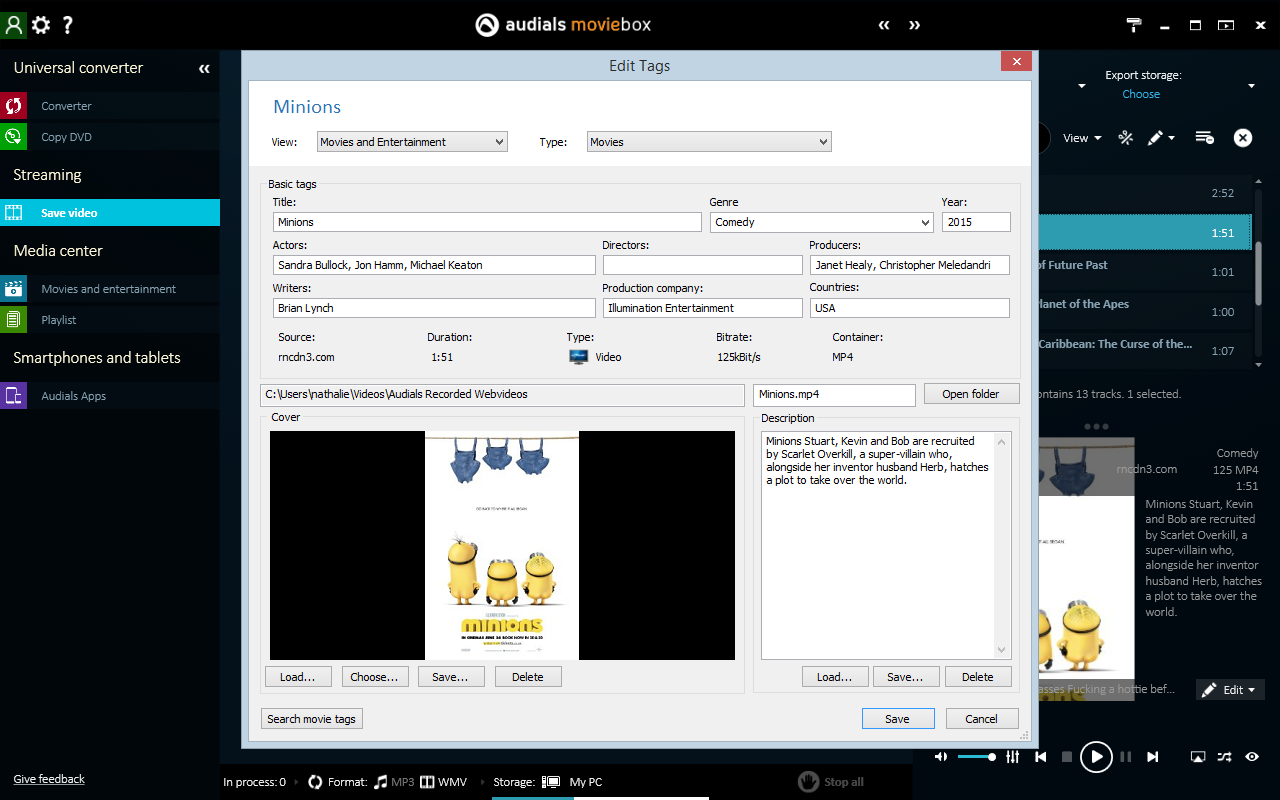Open Movies and entertainment section
The height and width of the screenshot is (800, 1280).
point(110,289)
